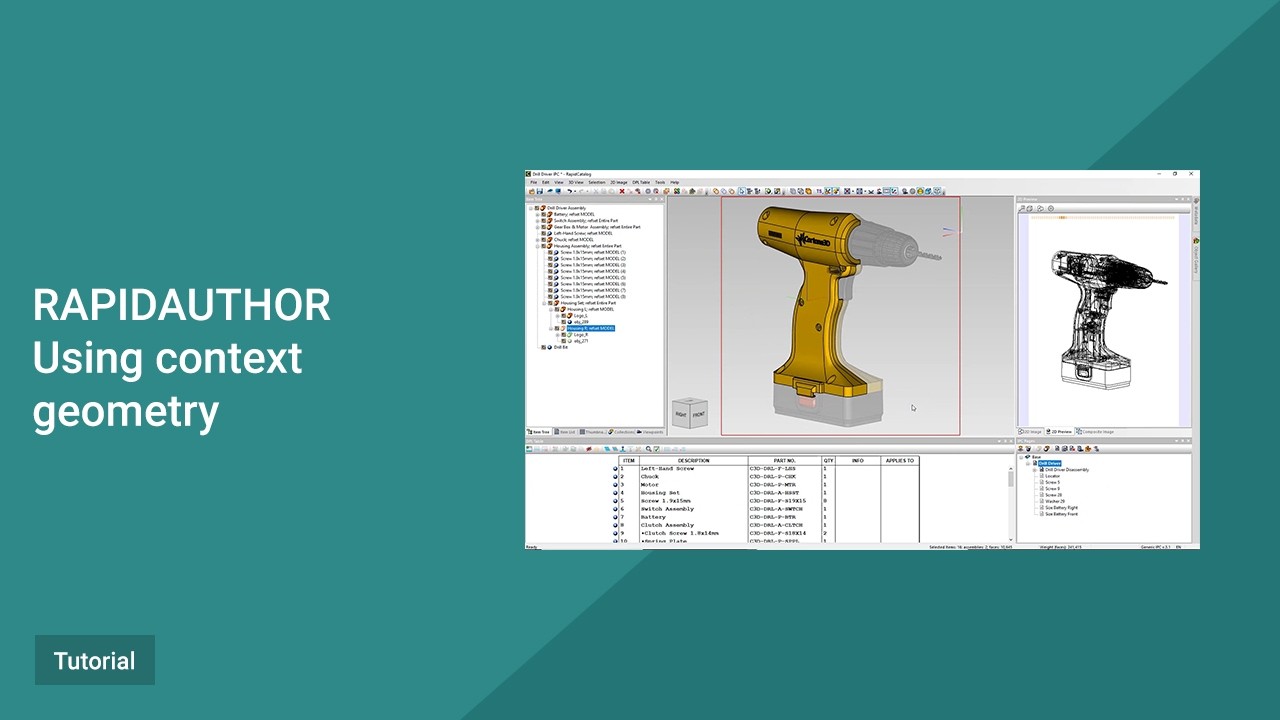Switch to the Item List tab
Image resolution: width=1280 pixels, height=720 pixels.
coord(563,432)
